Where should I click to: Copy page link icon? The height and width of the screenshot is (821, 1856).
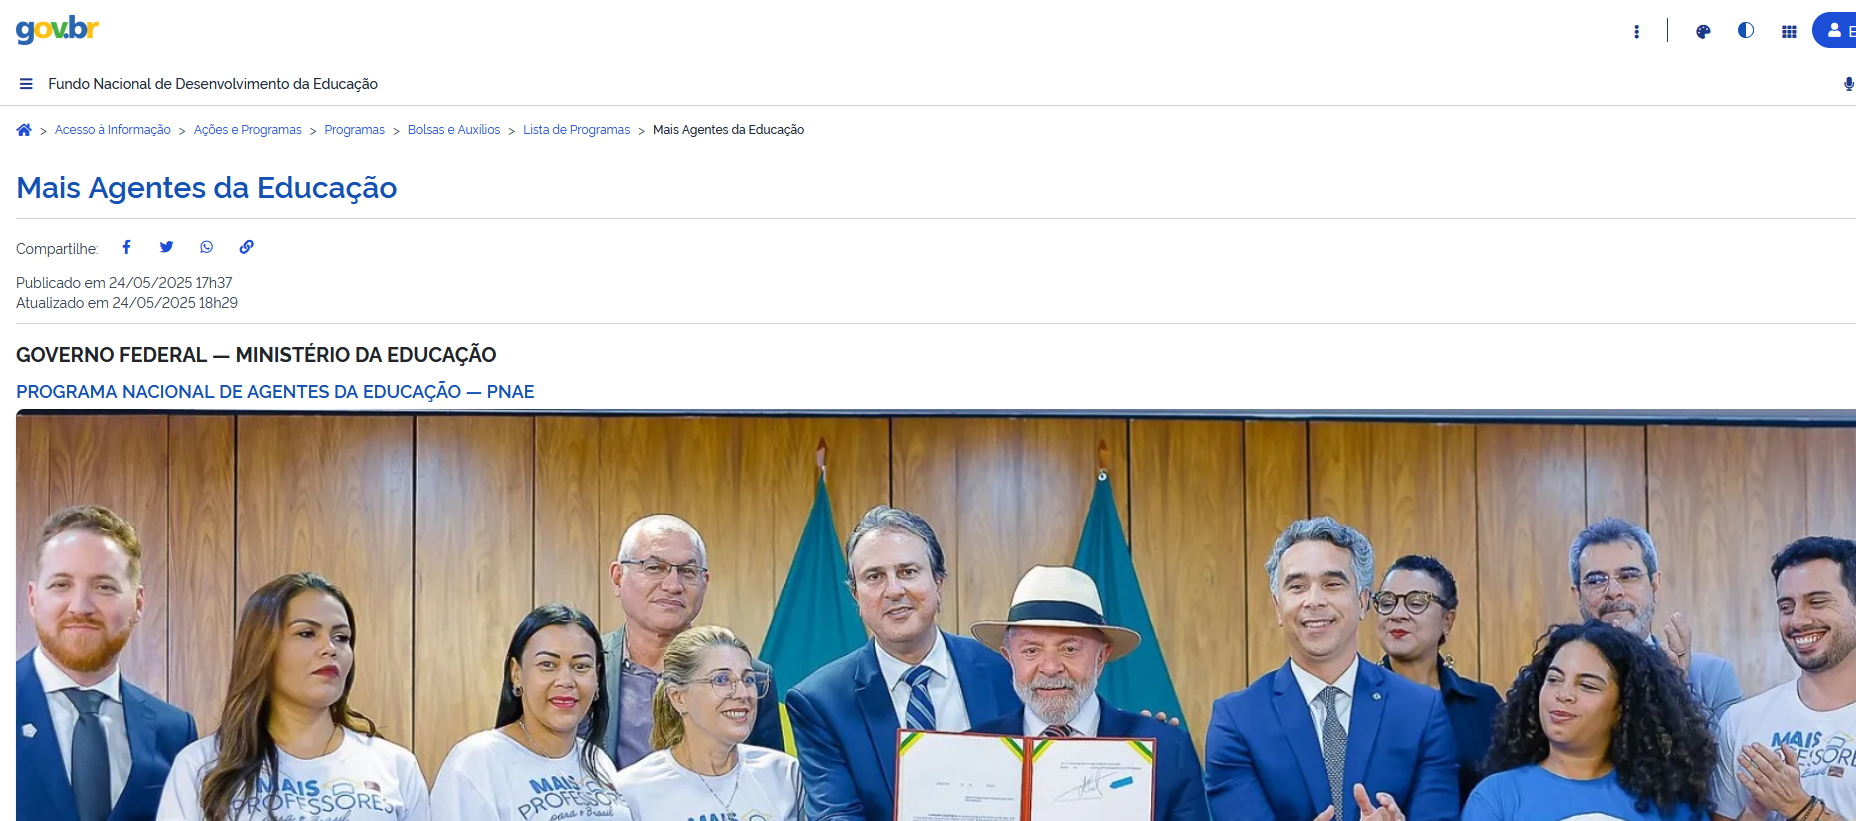coord(246,247)
